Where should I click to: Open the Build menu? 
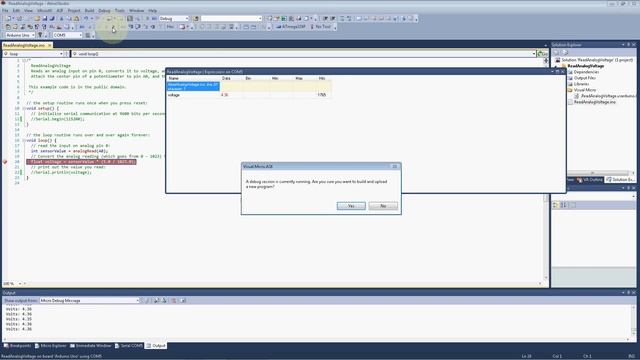coord(89,10)
